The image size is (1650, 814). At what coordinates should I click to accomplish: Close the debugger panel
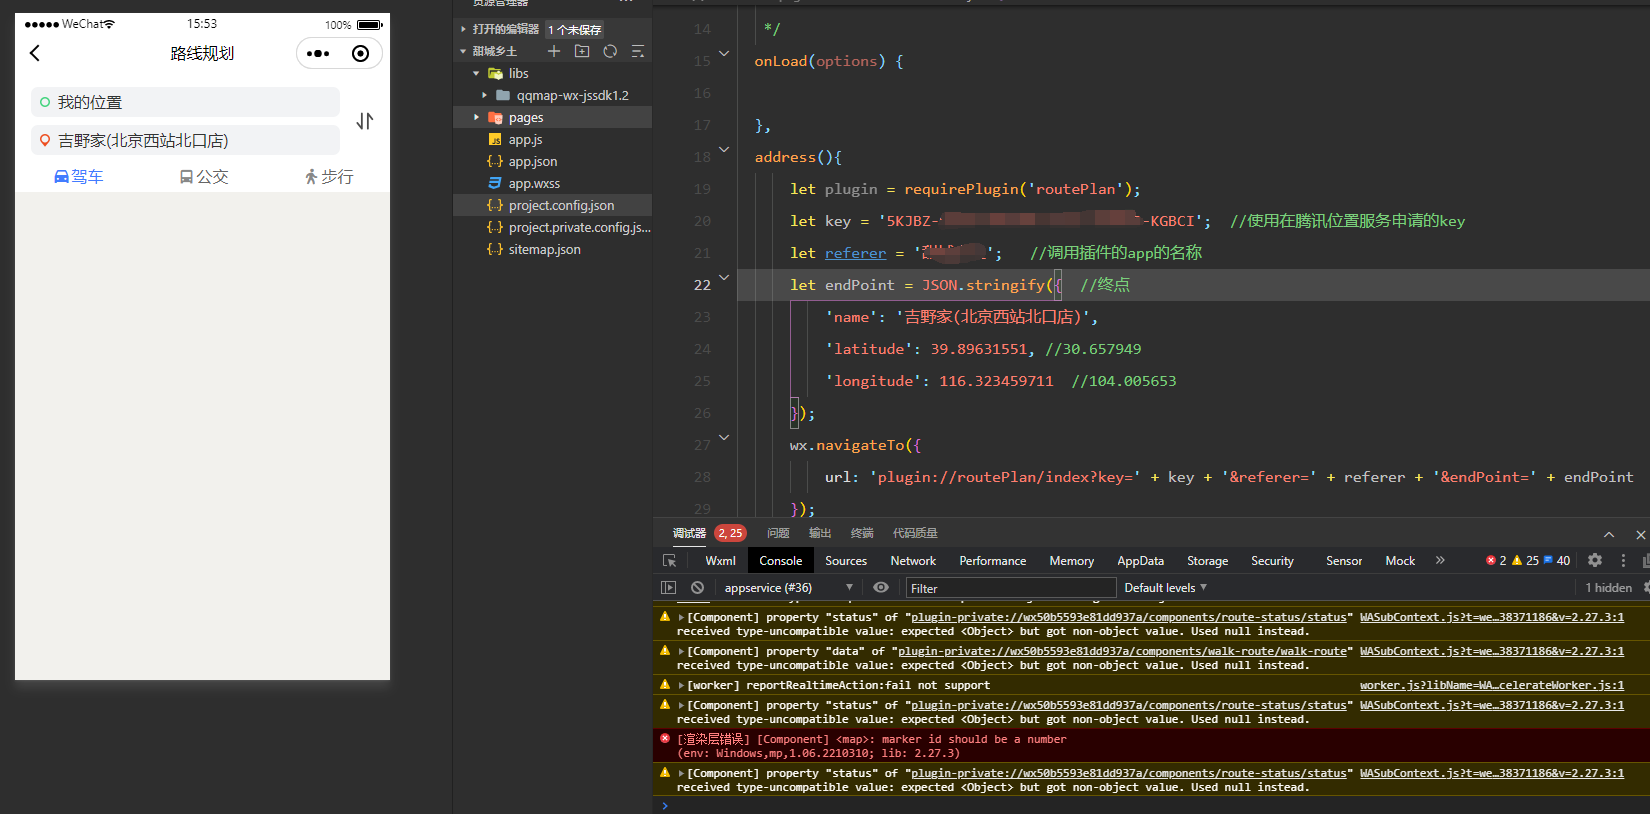pos(1640,535)
